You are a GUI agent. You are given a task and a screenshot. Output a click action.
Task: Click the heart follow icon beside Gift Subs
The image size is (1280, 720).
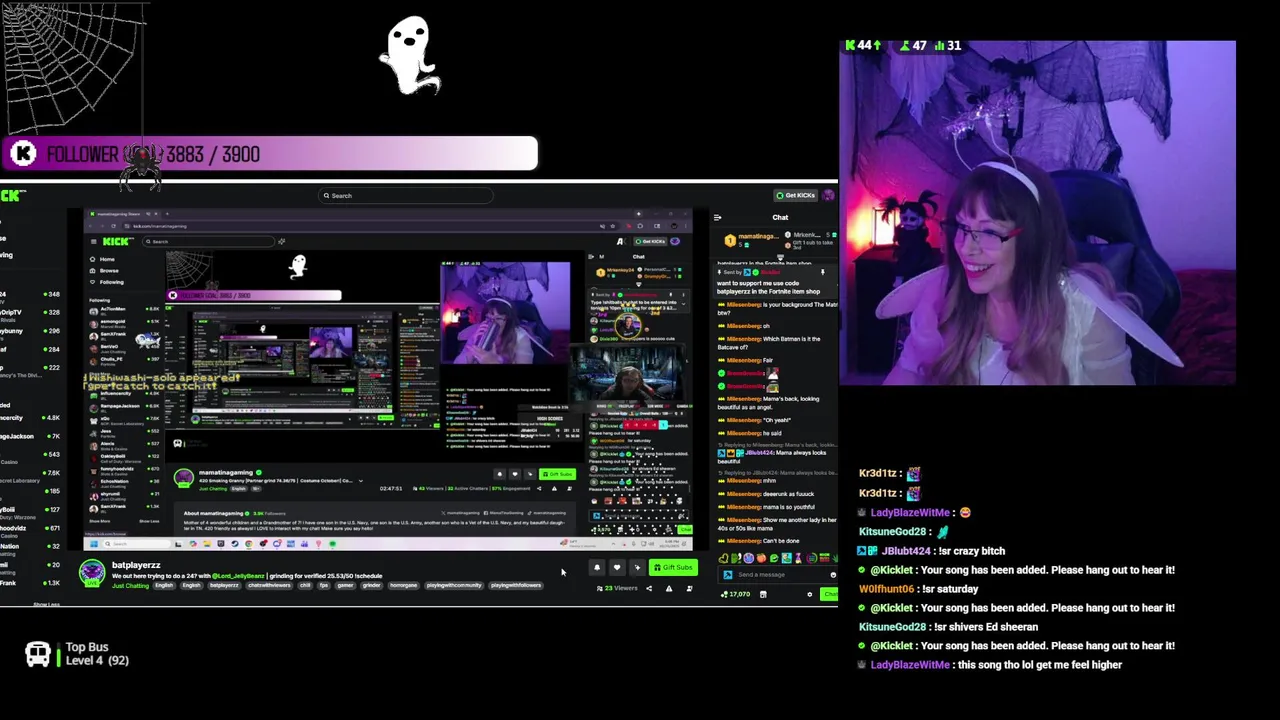[x=617, y=567]
